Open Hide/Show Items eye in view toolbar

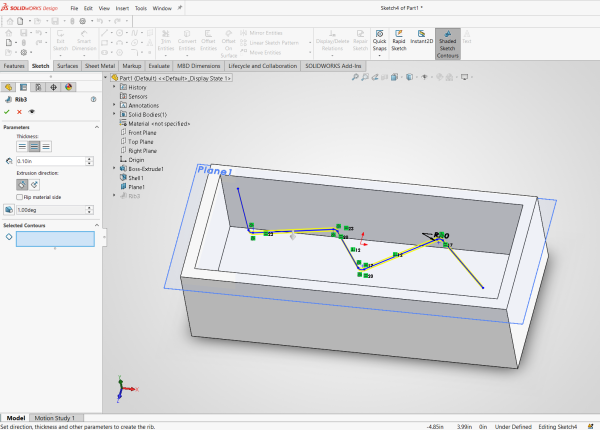click(424, 77)
